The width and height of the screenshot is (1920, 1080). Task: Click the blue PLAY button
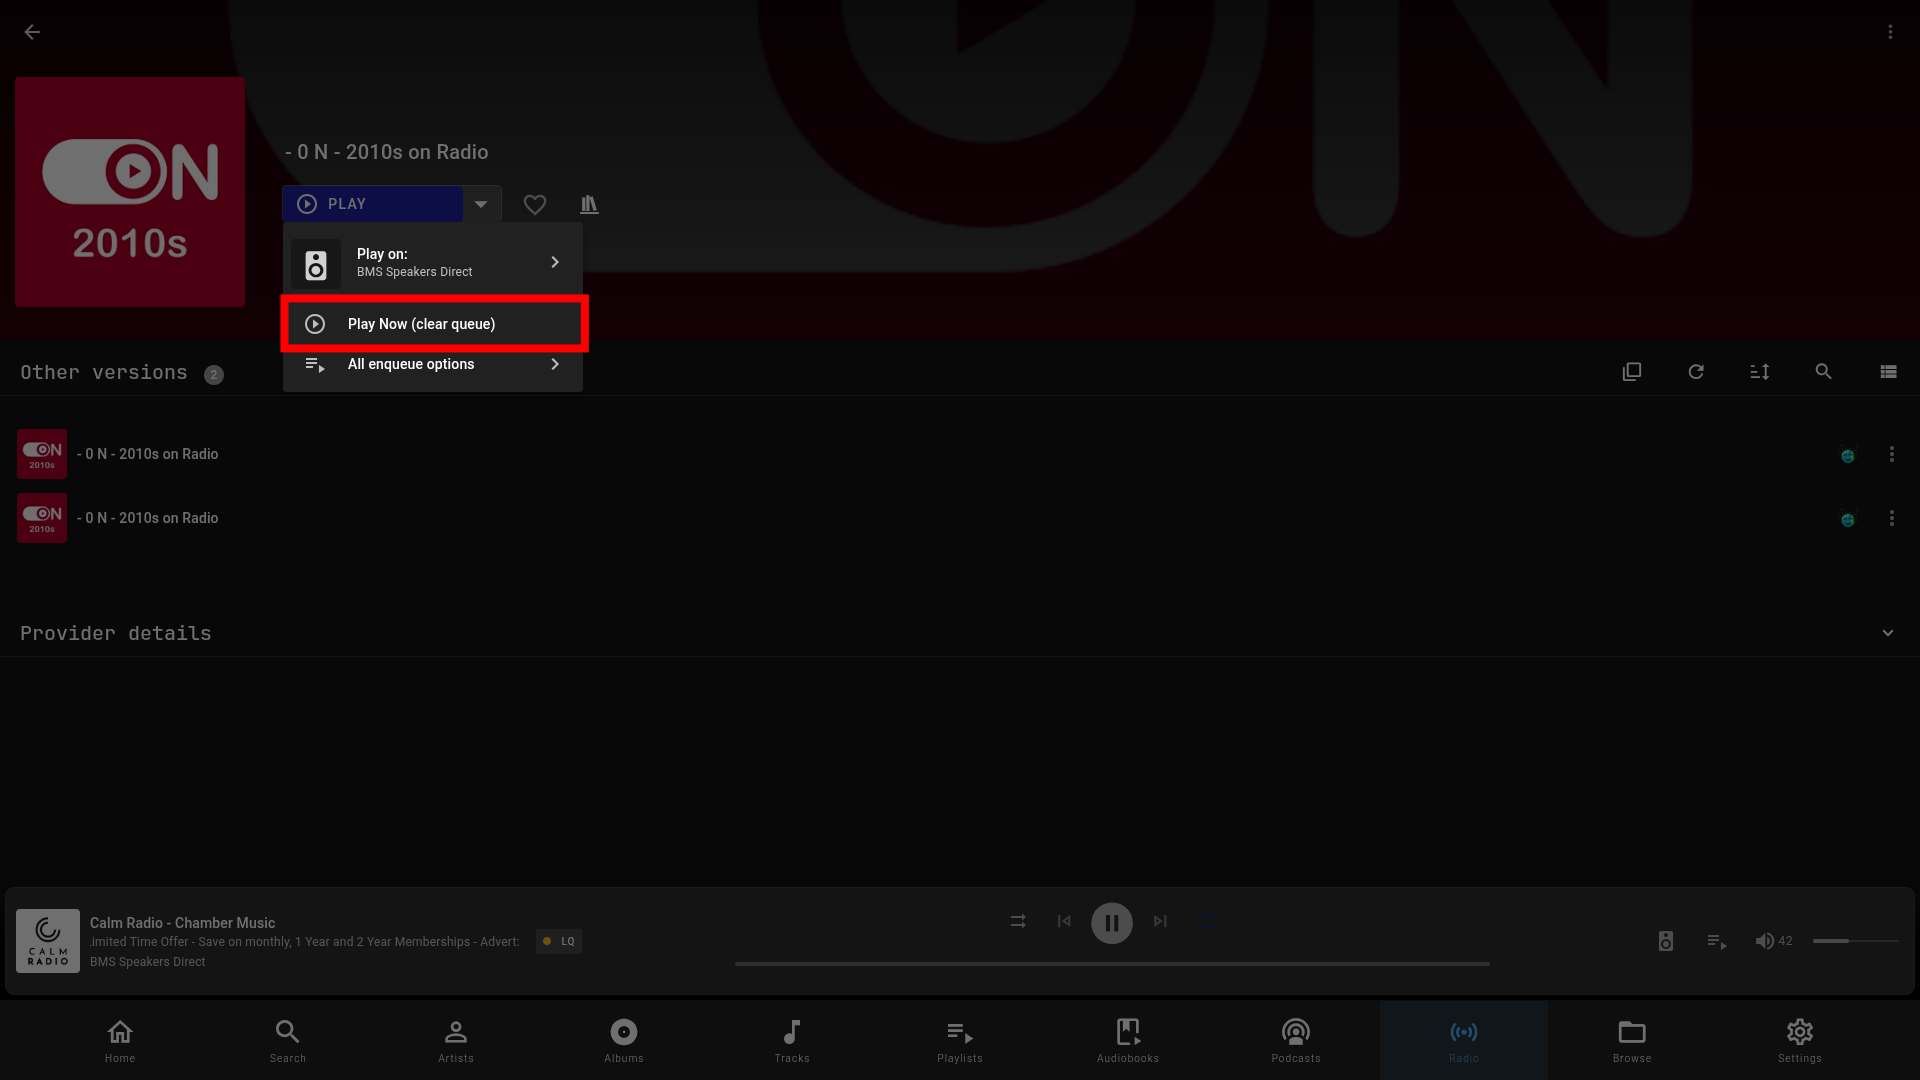372,204
